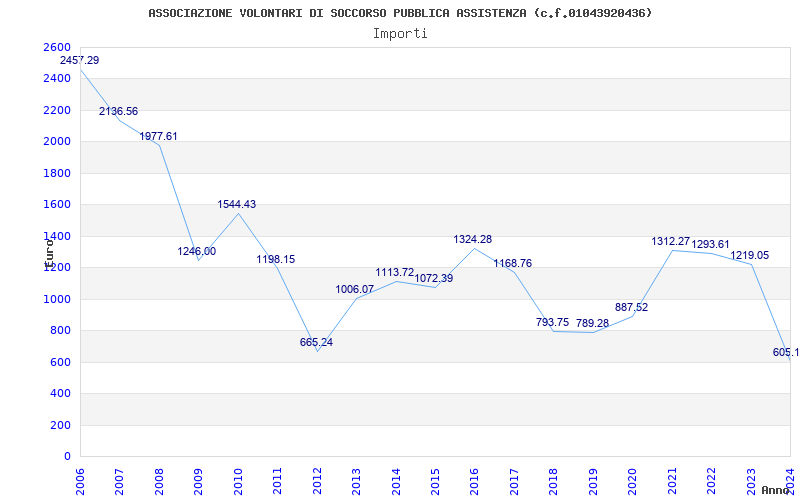Select year 2020 on the x-axis

click(633, 482)
